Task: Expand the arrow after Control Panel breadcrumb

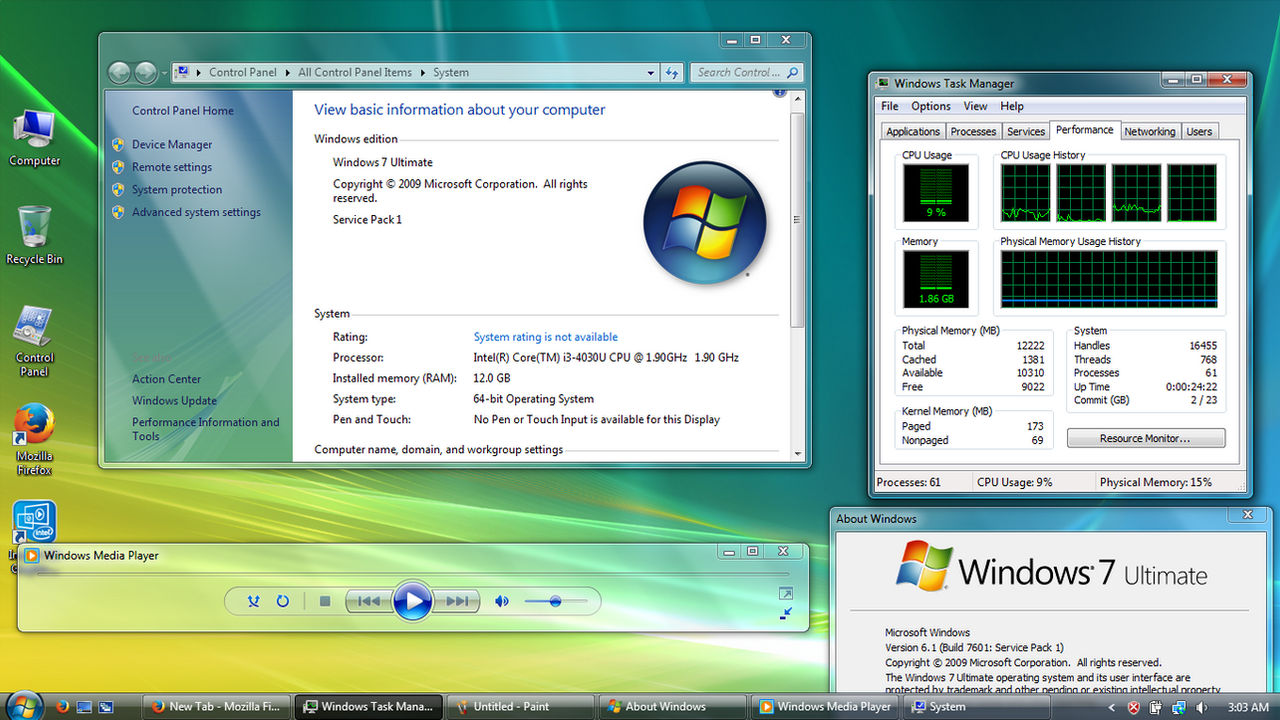Action: (288, 72)
